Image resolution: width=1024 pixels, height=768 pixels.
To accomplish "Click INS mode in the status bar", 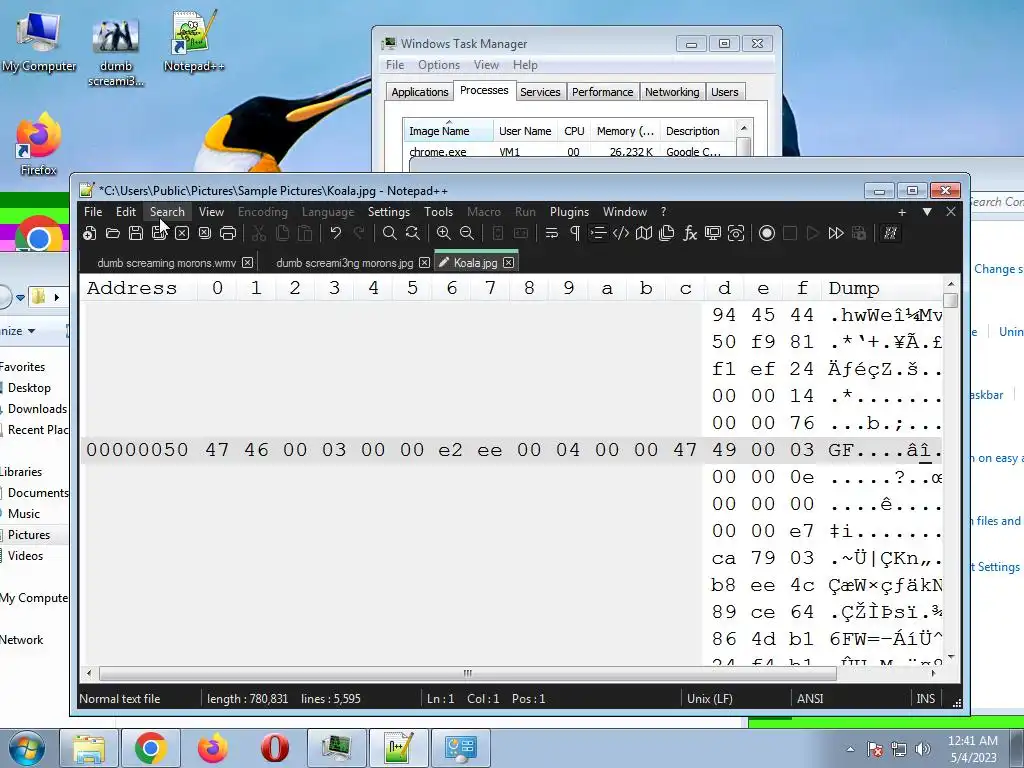I will (x=925, y=699).
